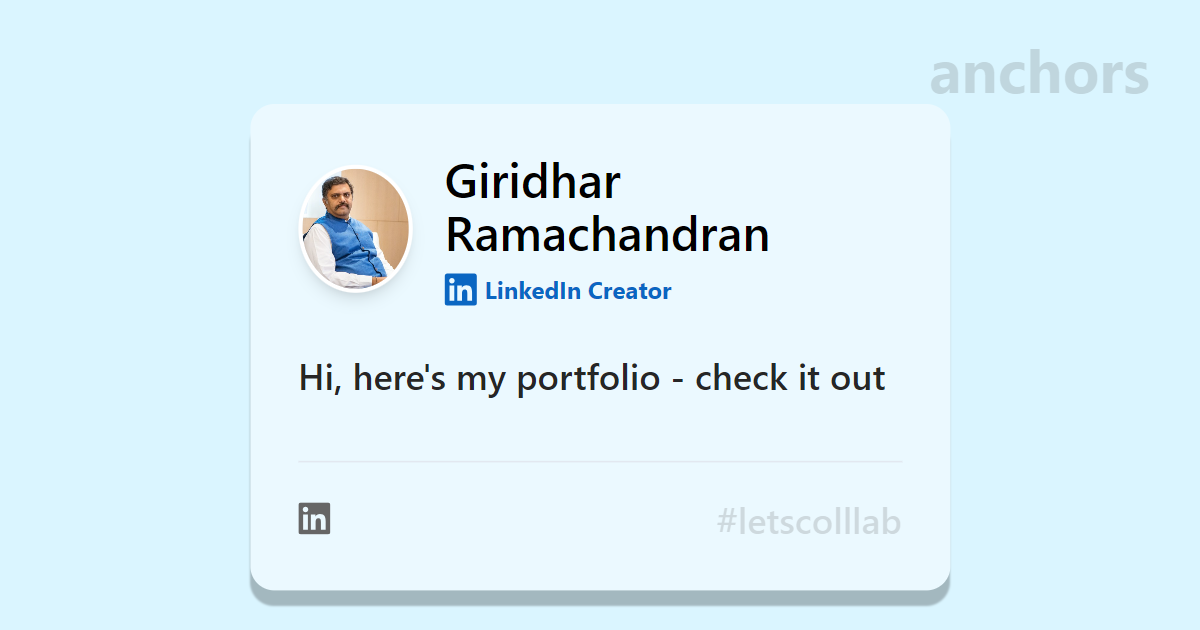Click the phrase check it out
1200x630 pixels.
pyautogui.click(x=790, y=378)
